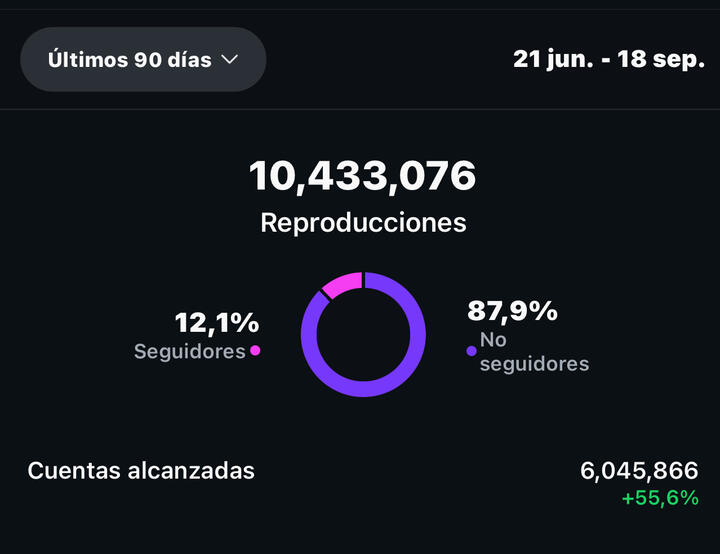Open the Últimos 90 días period dropdown

[143, 59]
